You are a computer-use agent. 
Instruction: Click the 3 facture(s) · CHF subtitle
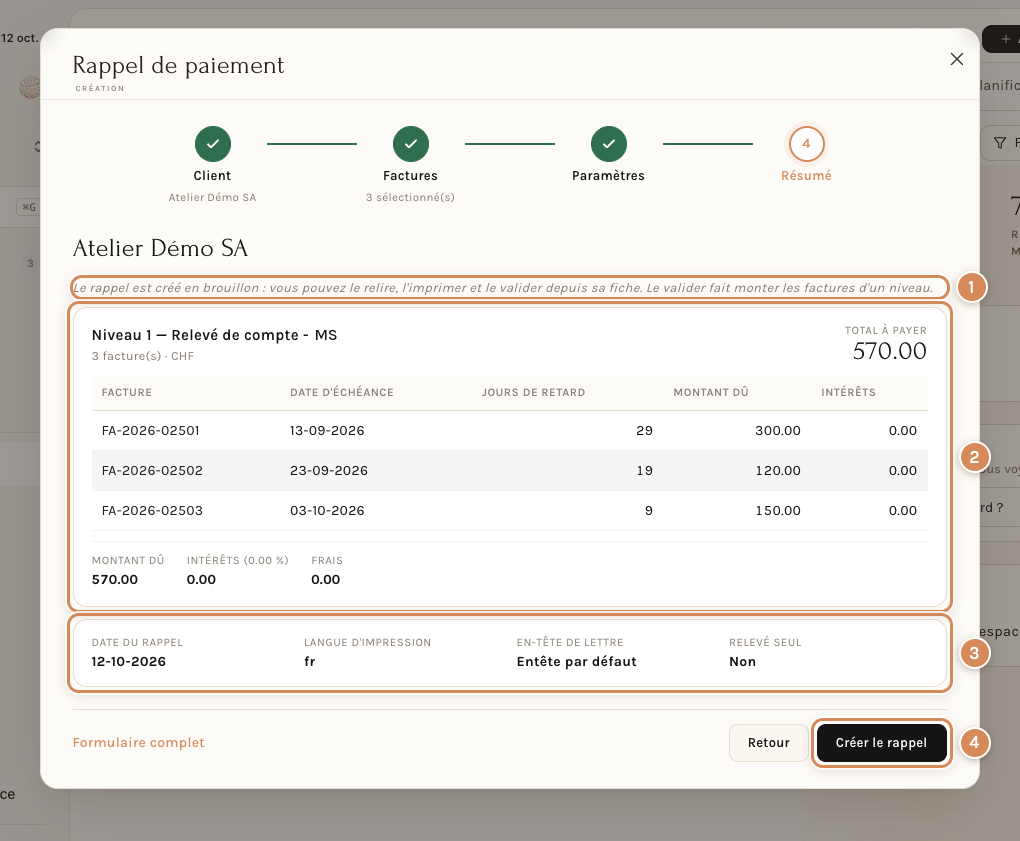pyautogui.click(x=143, y=356)
